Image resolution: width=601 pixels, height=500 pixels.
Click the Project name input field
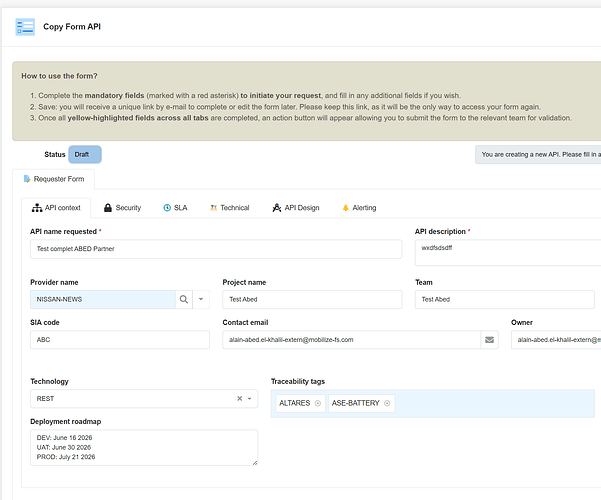311,299
